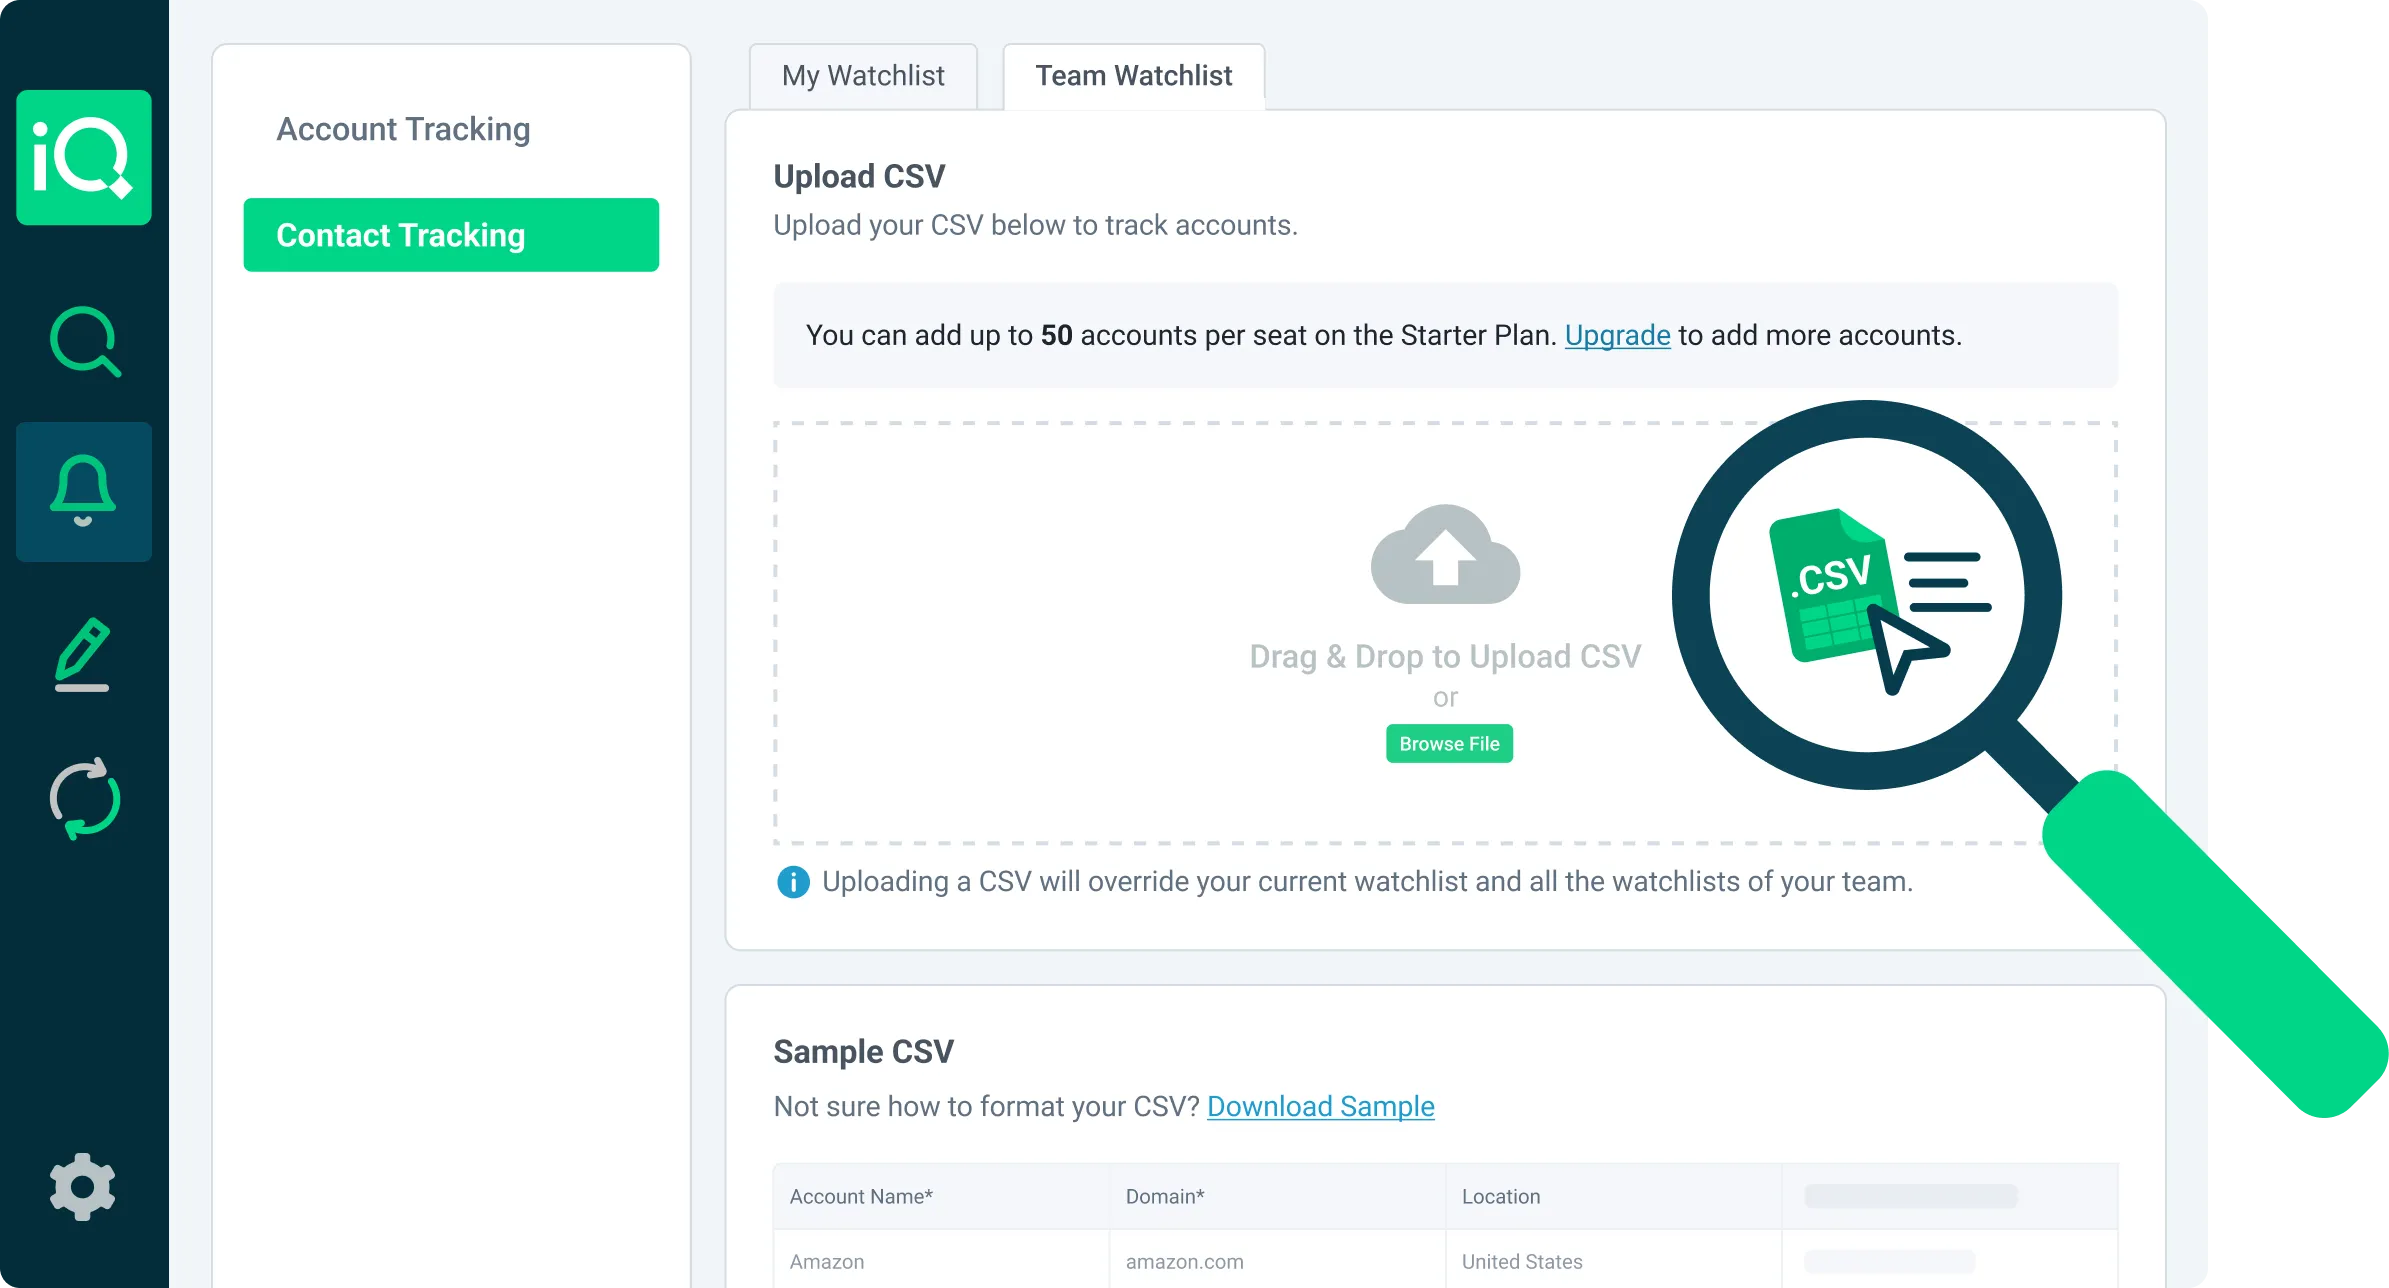The image size is (2389, 1288).
Task: Click the cloud upload icon
Action: click(1445, 554)
